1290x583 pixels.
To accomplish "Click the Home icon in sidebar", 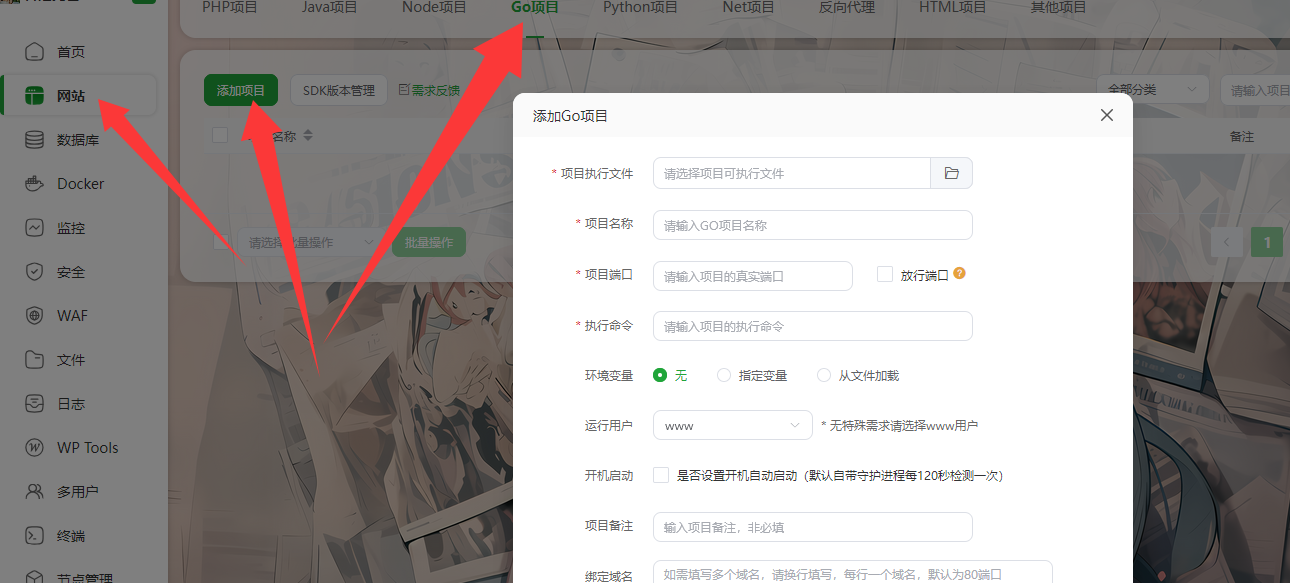I will click(x=35, y=52).
